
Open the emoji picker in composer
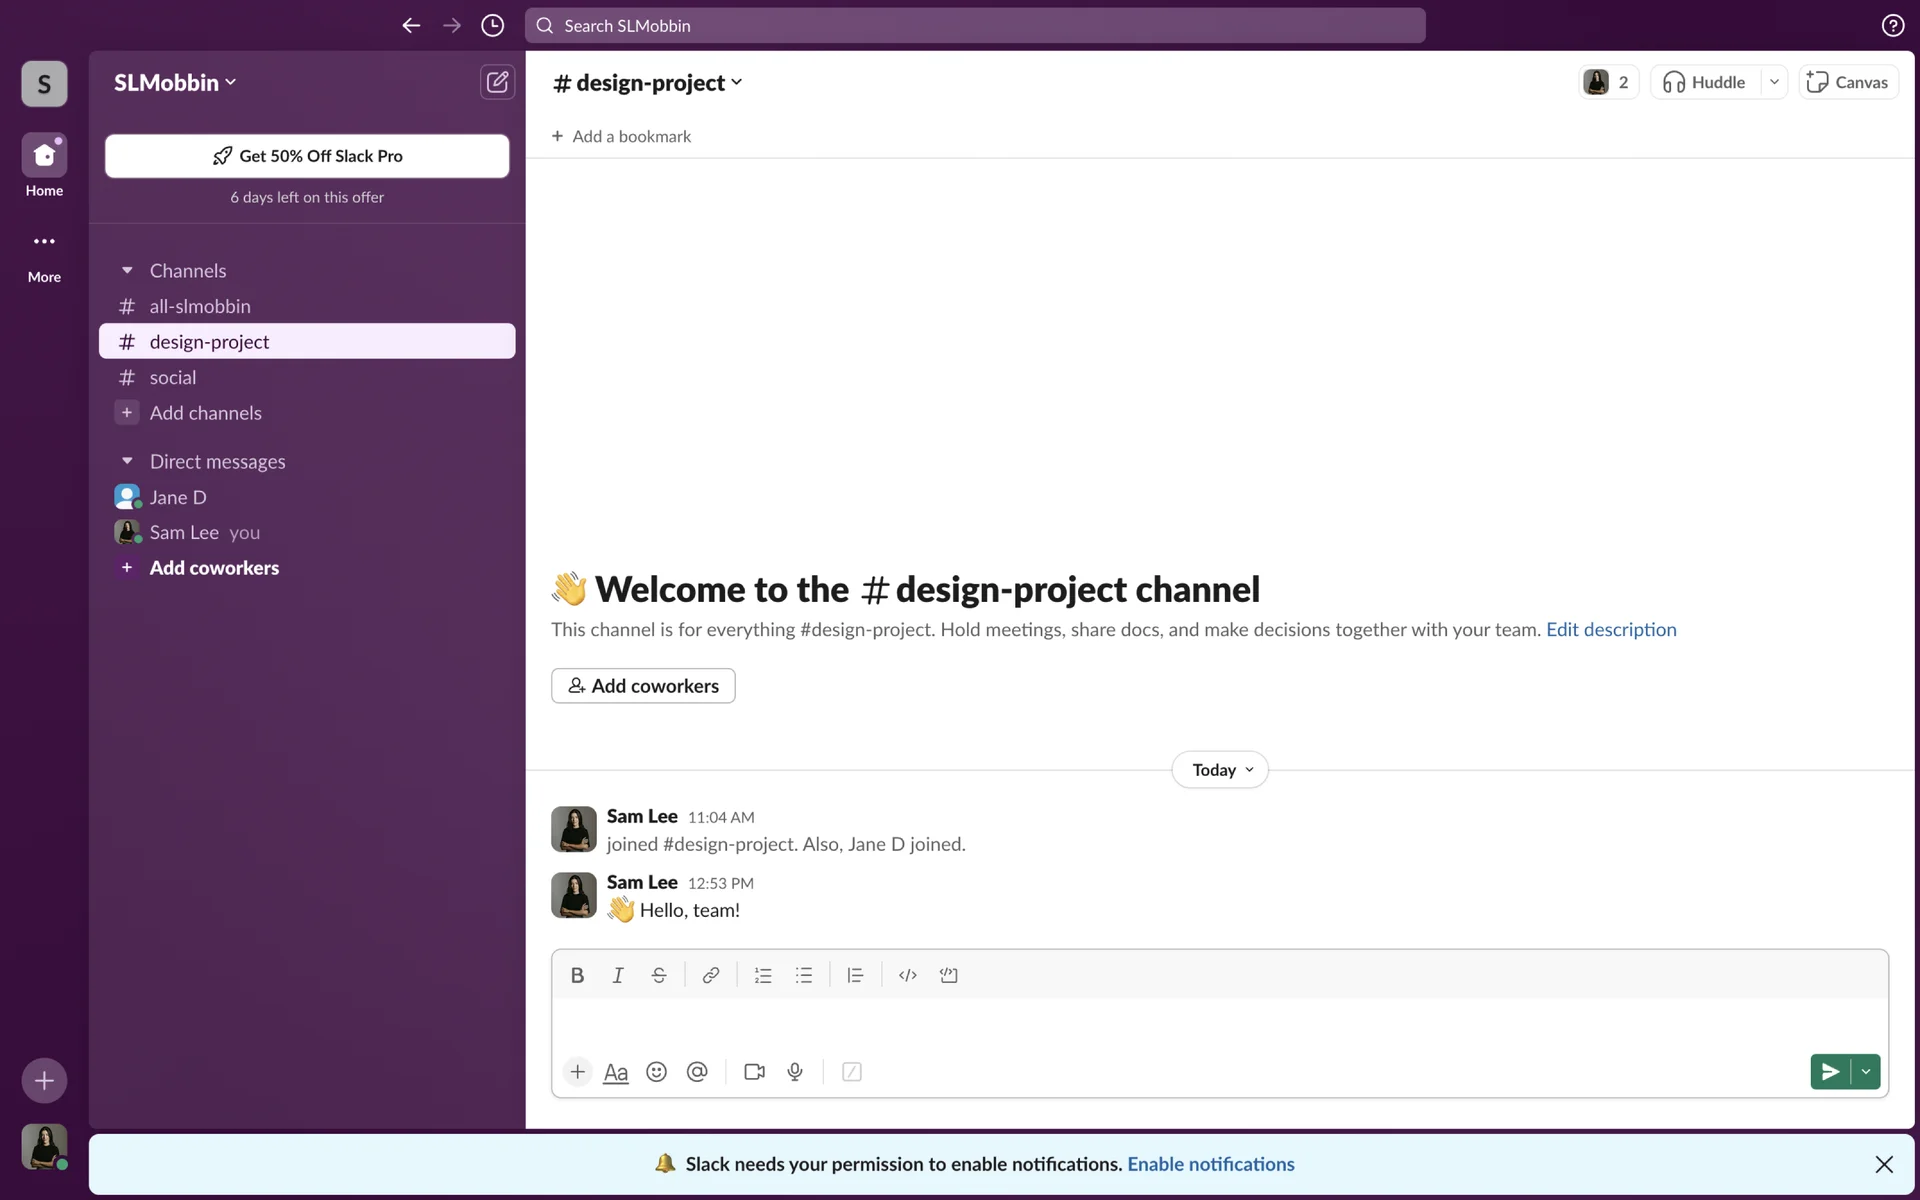[x=656, y=1072]
